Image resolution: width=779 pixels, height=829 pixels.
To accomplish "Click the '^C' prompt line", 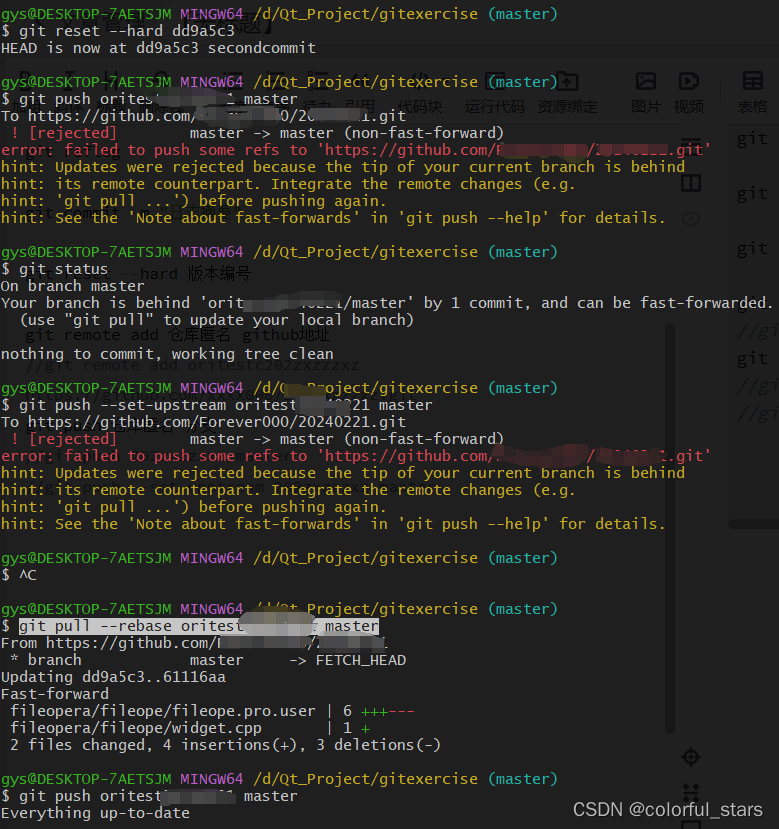I will (19, 575).
